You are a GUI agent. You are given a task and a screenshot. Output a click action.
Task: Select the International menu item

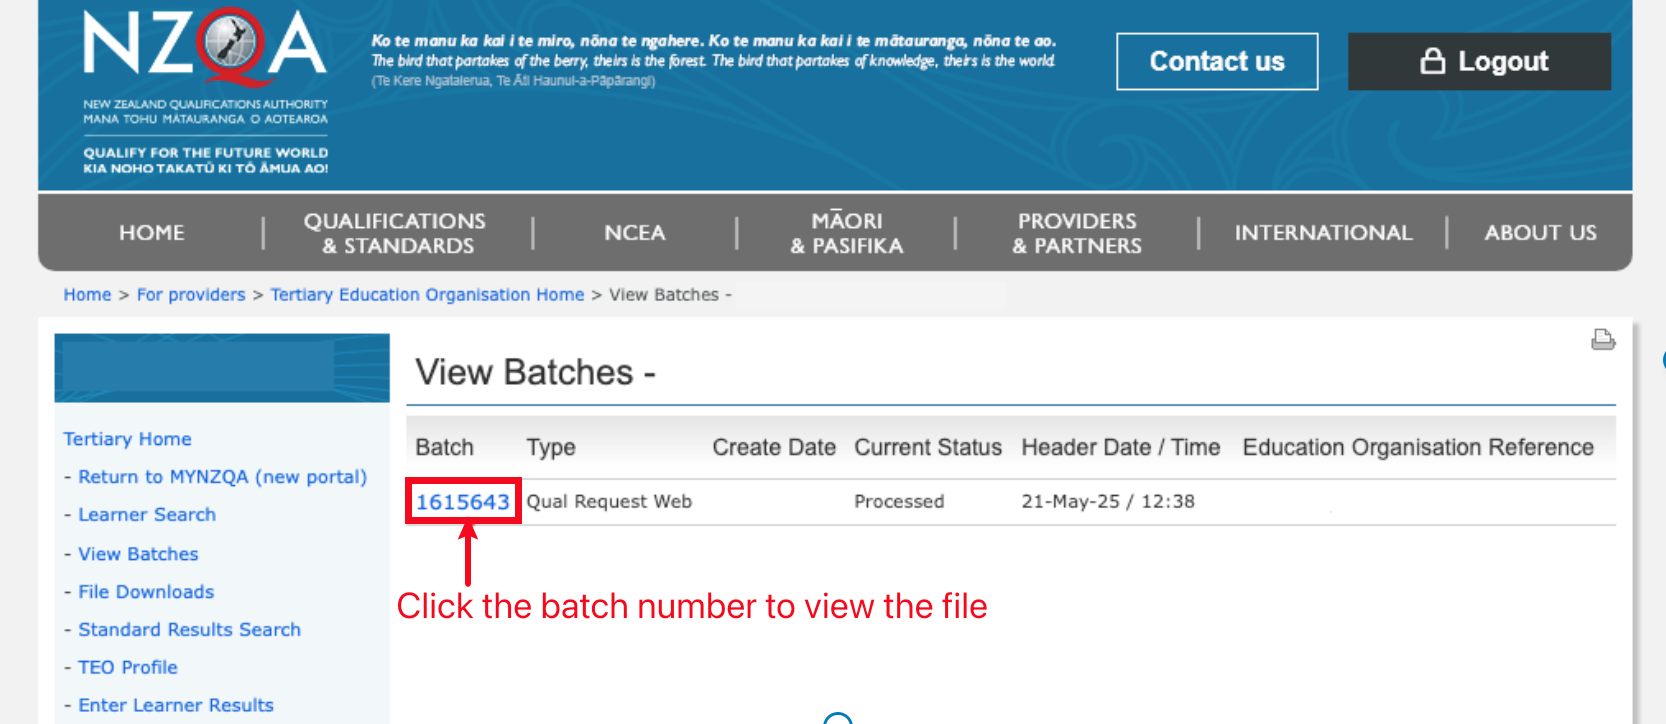click(x=1322, y=233)
